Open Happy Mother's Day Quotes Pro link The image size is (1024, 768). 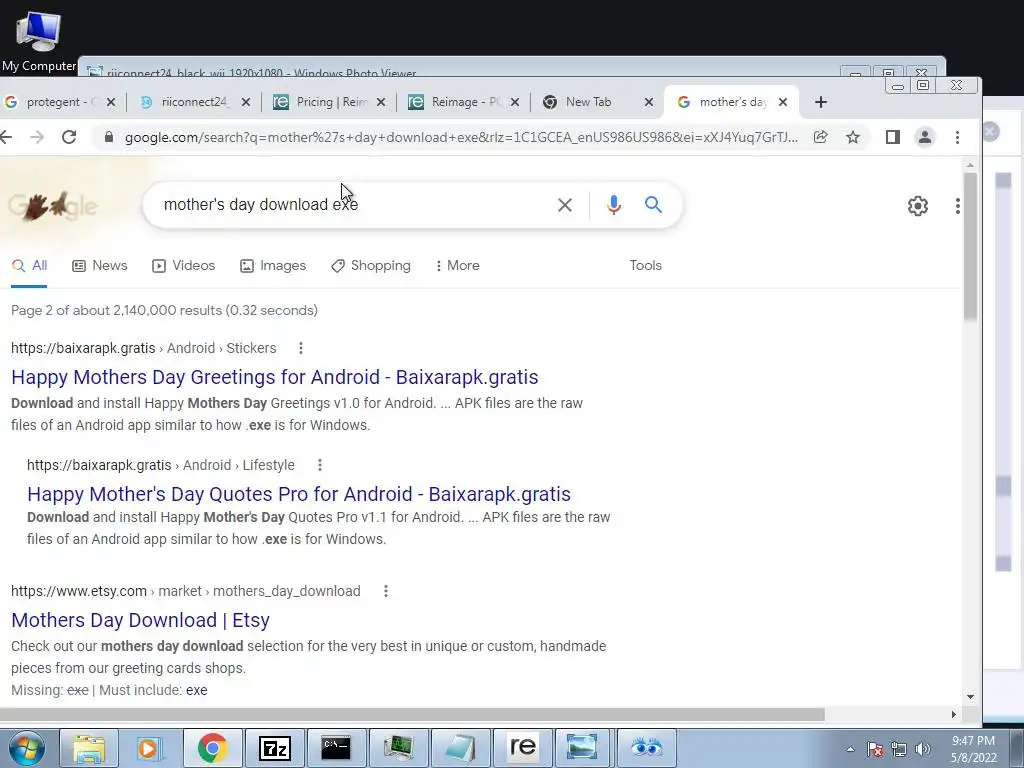[x=298, y=494]
